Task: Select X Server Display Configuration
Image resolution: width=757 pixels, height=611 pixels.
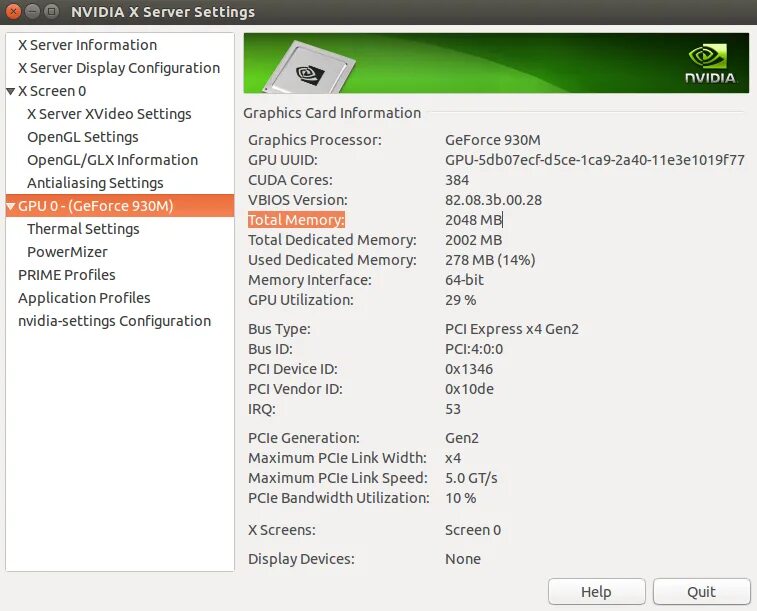Action: pos(119,68)
